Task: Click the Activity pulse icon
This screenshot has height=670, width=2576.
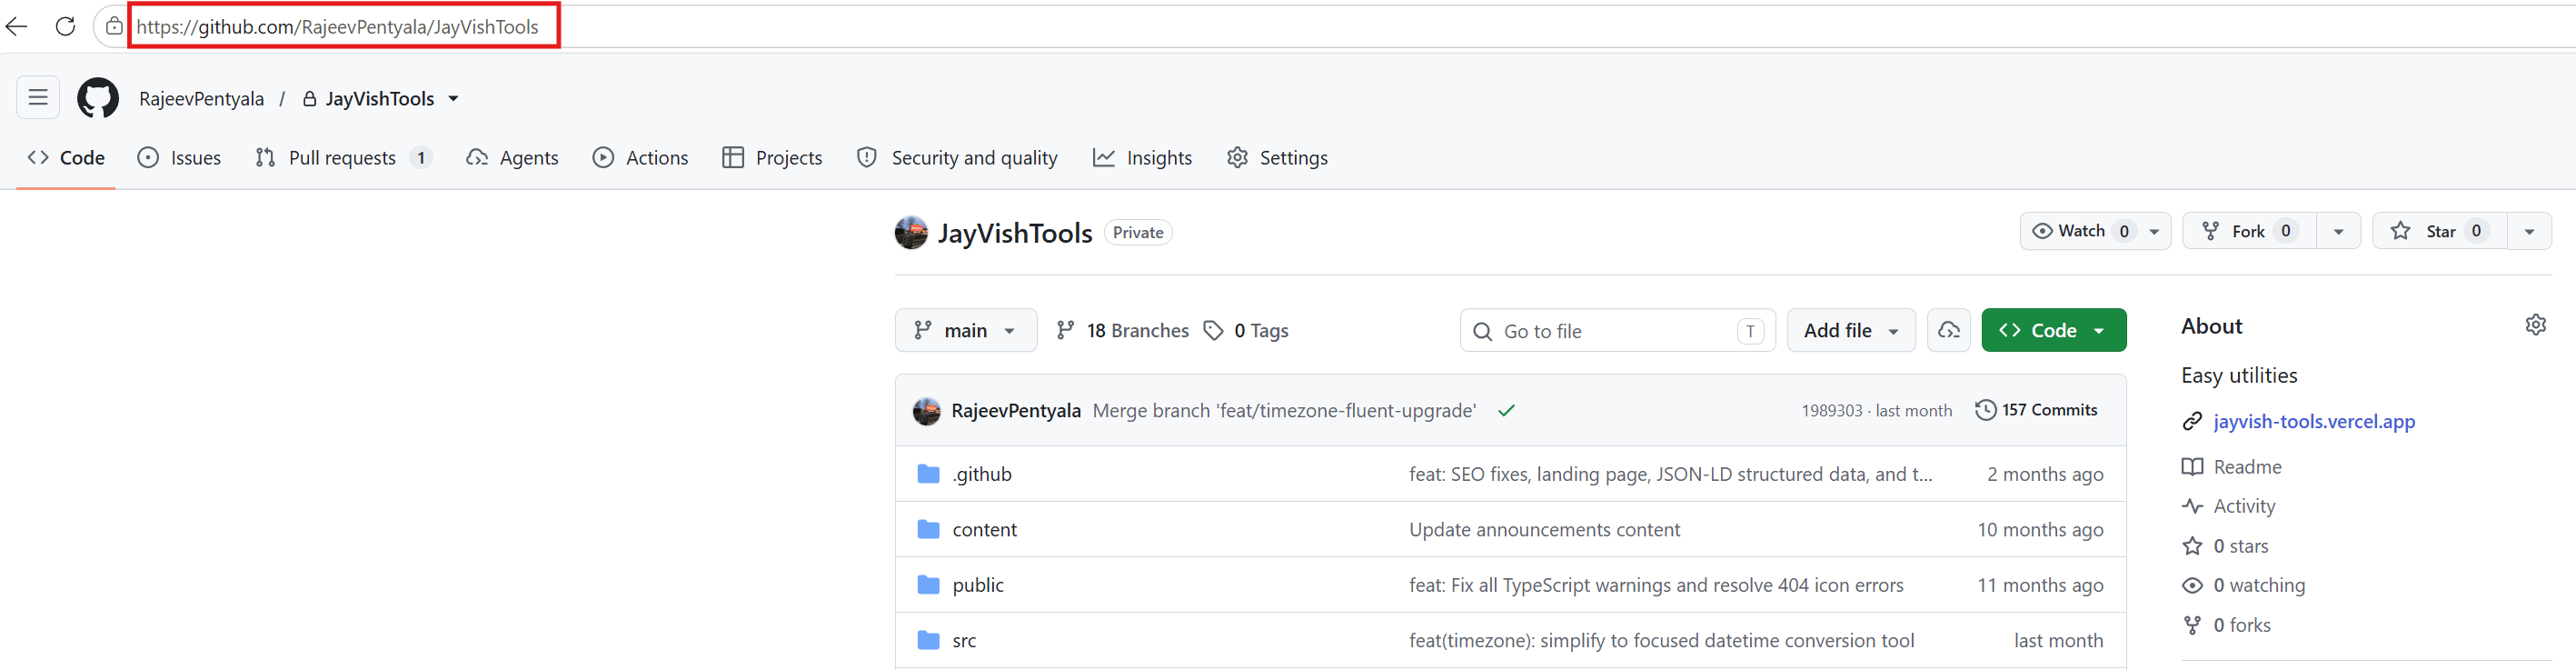Action: click(x=2192, y=506)
